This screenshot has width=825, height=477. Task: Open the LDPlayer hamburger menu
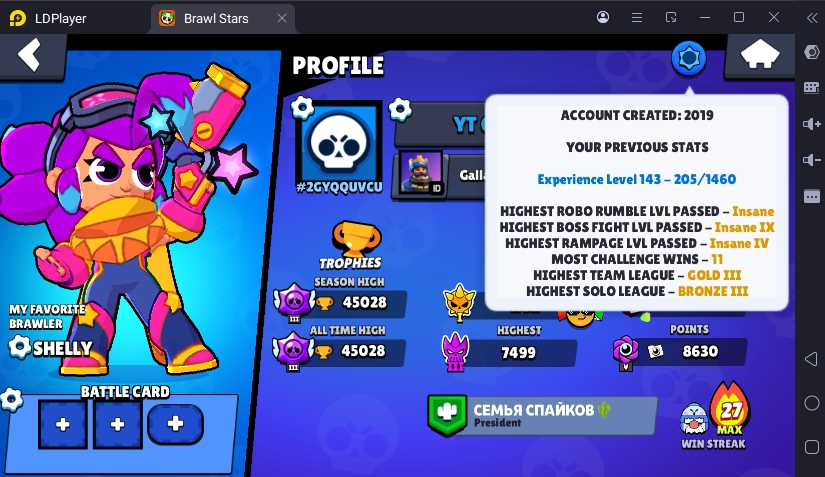click(637, 18)
